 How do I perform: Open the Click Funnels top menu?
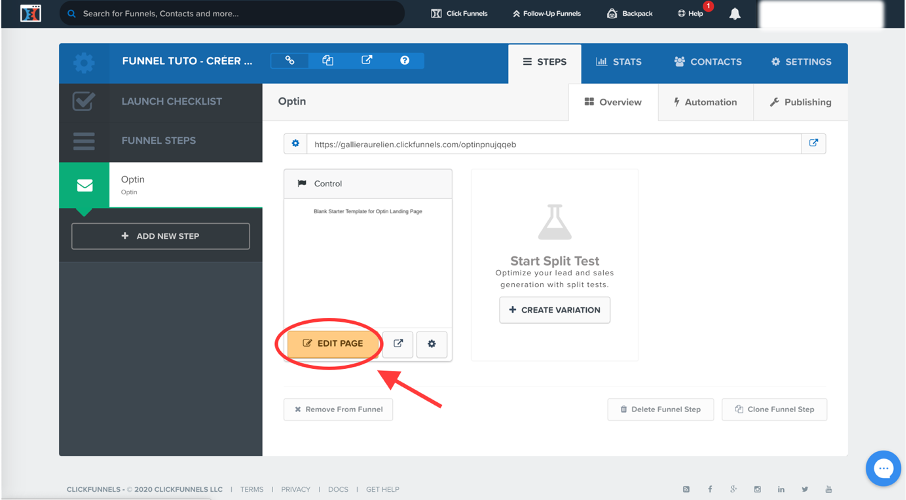459,13
